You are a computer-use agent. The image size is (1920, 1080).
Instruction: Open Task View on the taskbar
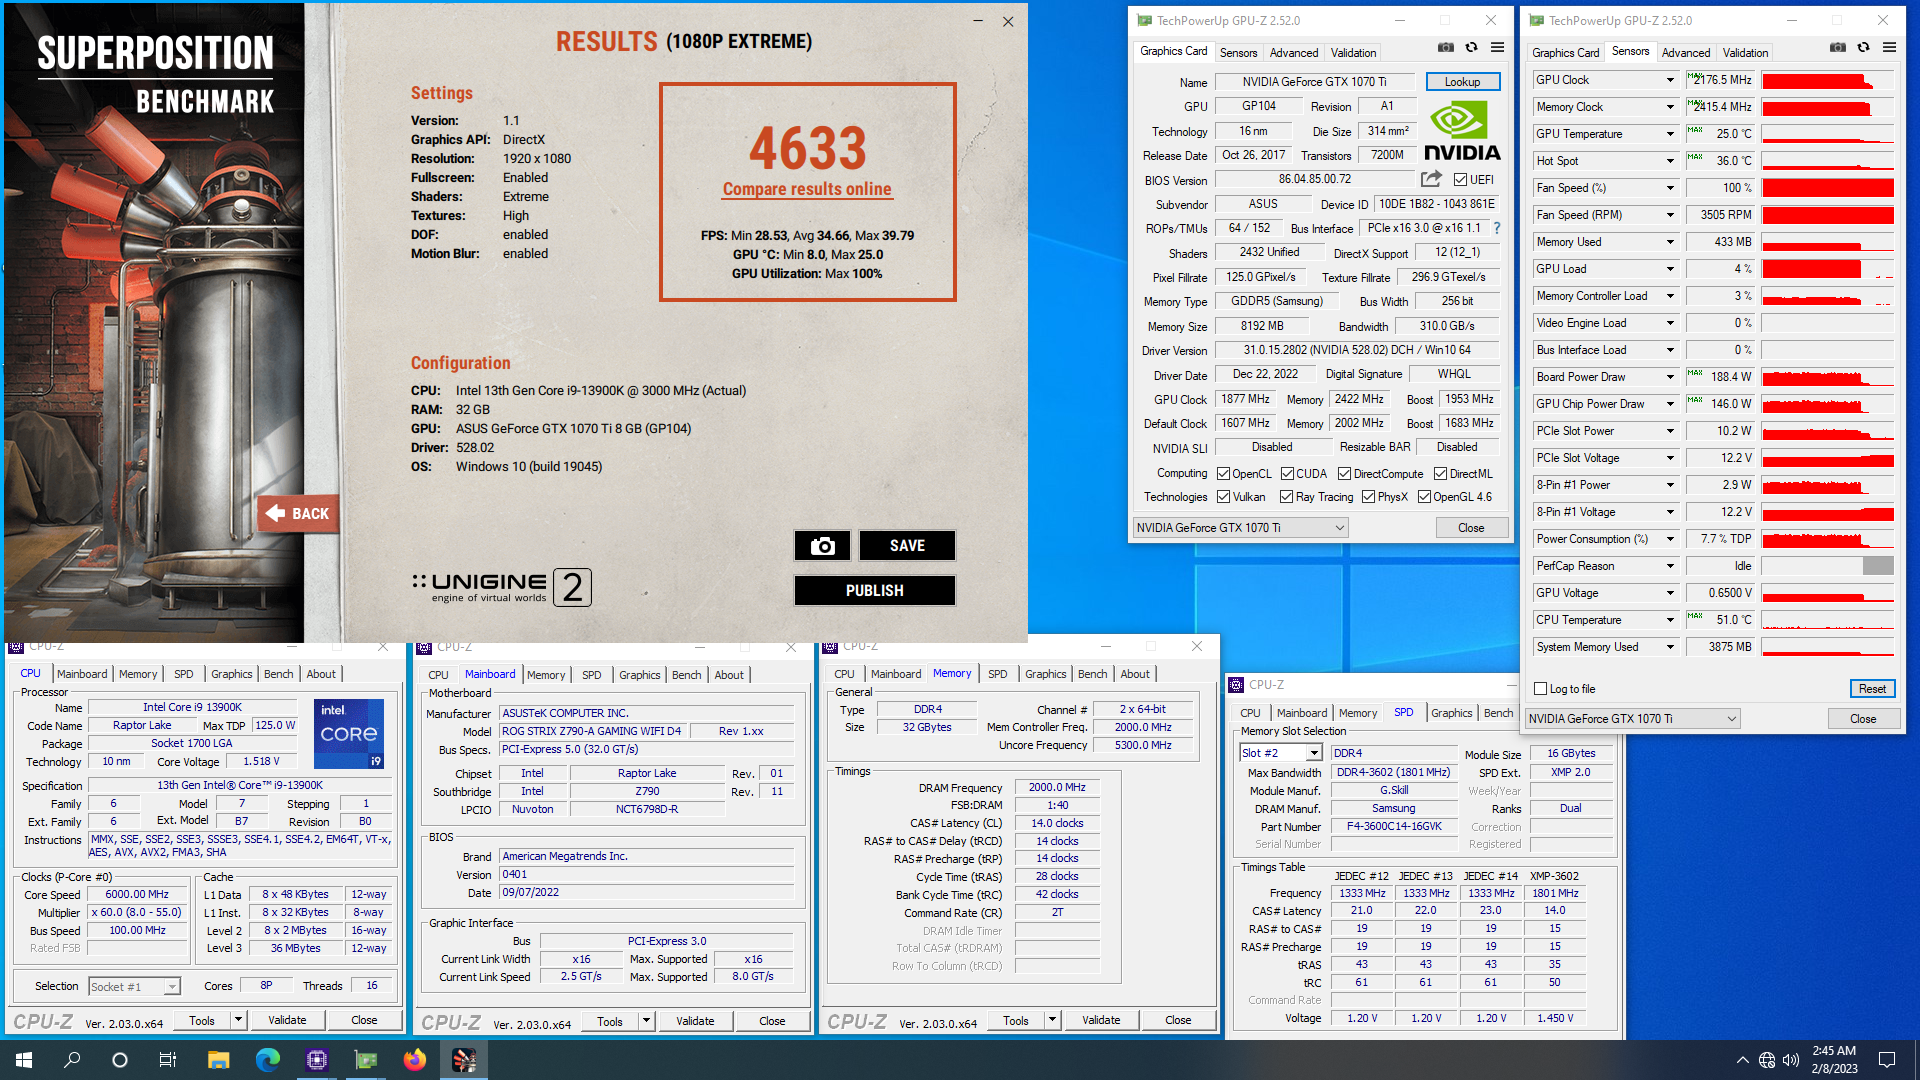[168, 1060]
